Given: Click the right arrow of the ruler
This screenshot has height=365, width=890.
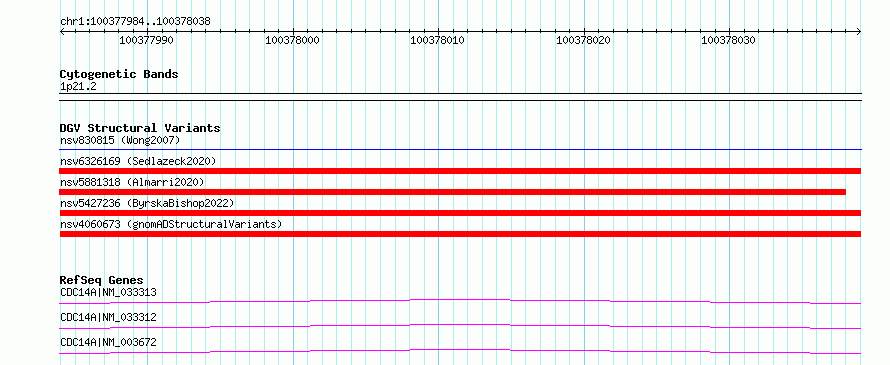Looking at the screenshot, I should (858, 31).
